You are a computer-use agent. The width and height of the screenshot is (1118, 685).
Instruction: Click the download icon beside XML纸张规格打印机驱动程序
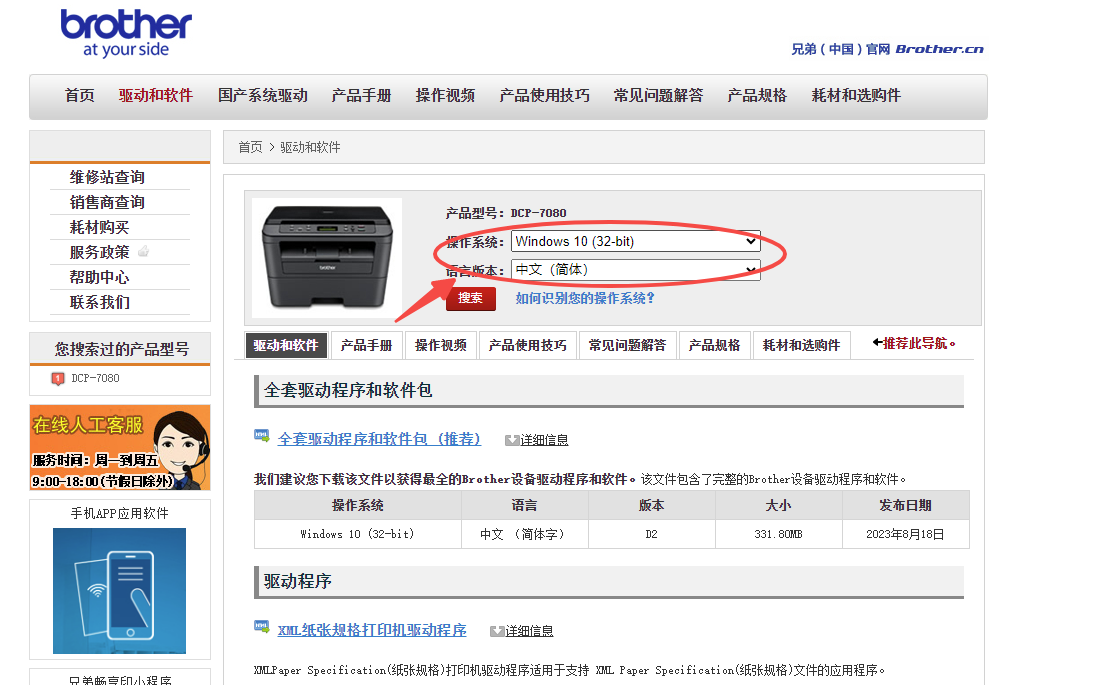(x=261, y=628)
